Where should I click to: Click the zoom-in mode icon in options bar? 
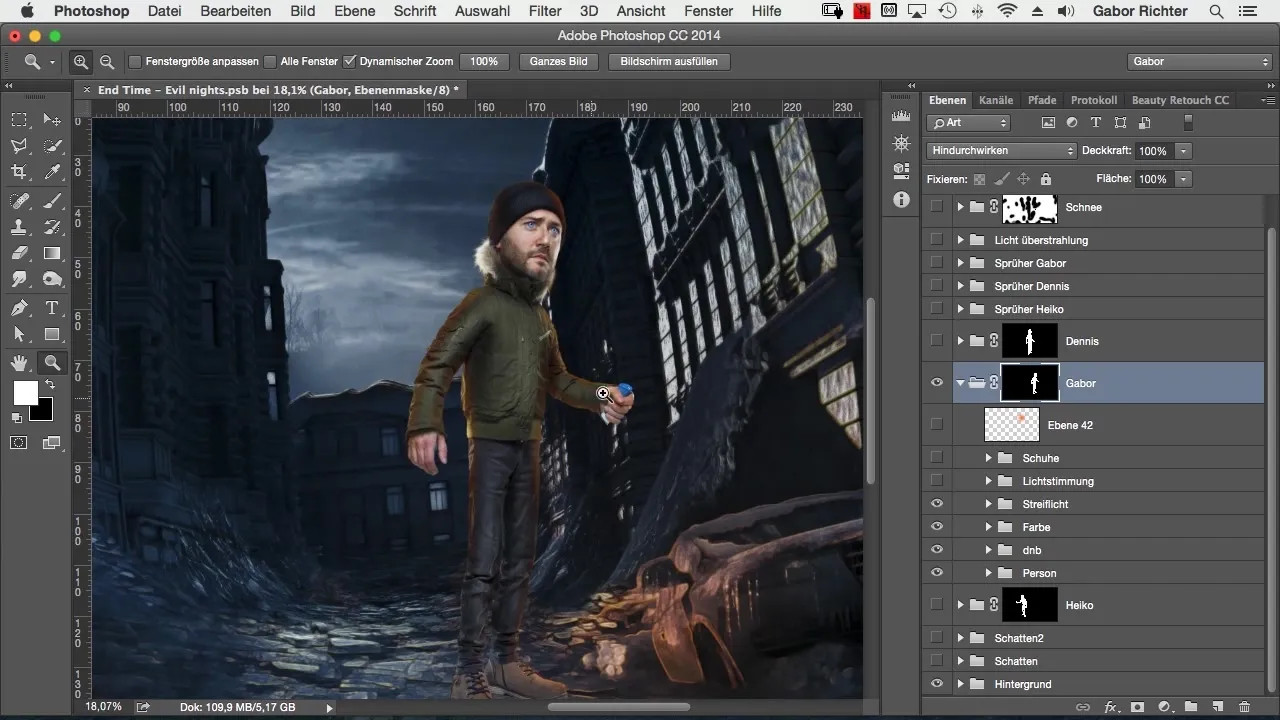[81, 62]
